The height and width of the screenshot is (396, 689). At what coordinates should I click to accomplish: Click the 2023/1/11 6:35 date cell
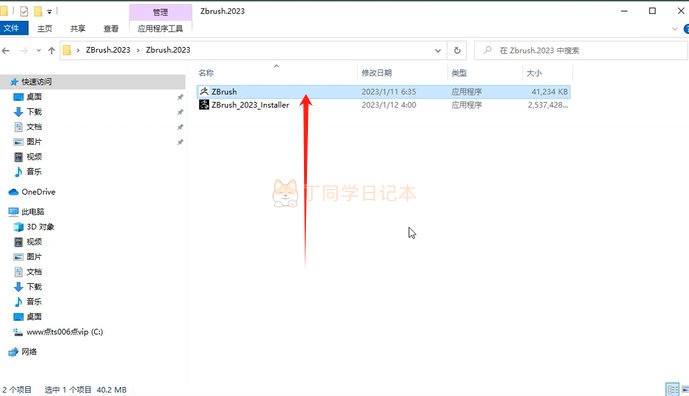click(388, 92)
